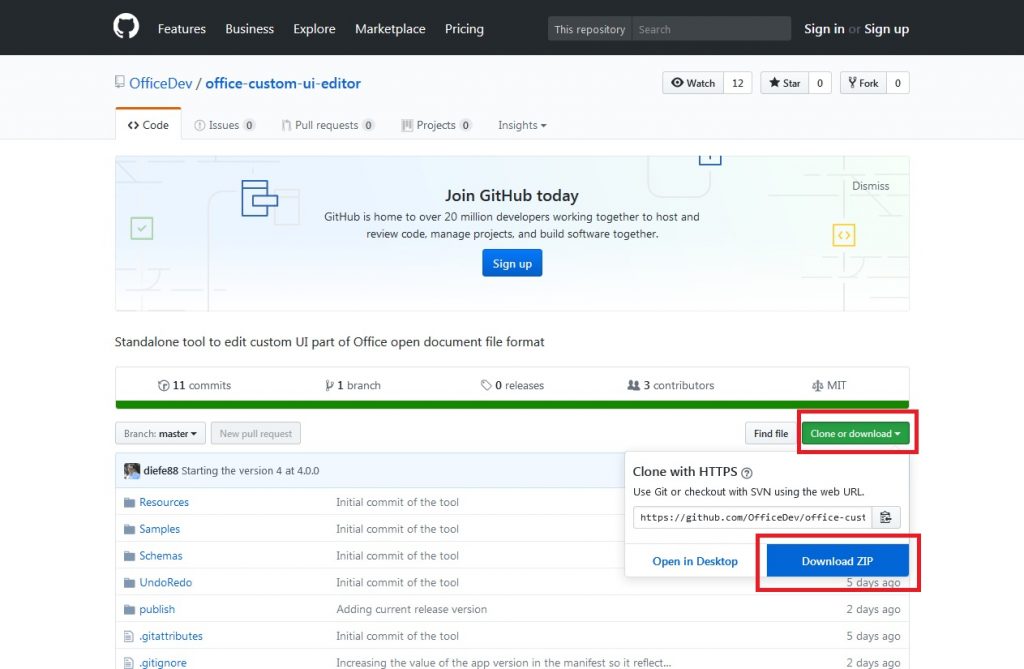The image size is (1024, 669).
Task: Click the branch icon showing 1 branch
Action: (x=330, y=385)
